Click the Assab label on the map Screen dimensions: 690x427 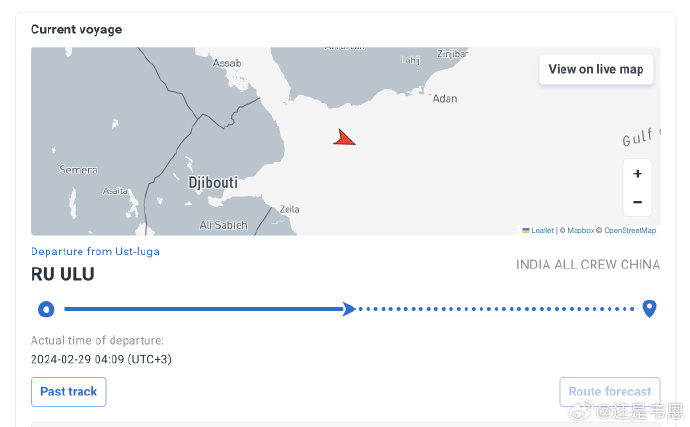(227, 63)
